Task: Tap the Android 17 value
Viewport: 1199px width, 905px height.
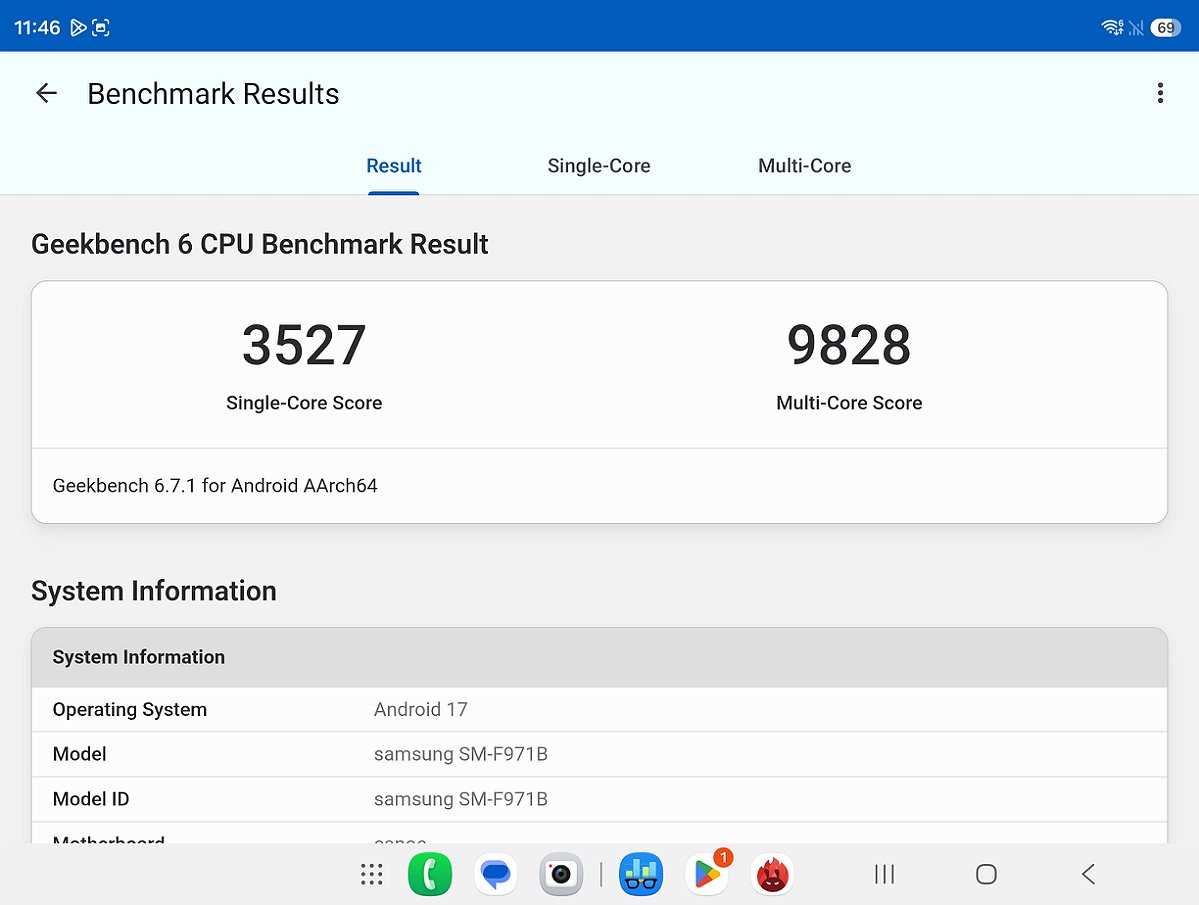Action: (x=421, y=709)
